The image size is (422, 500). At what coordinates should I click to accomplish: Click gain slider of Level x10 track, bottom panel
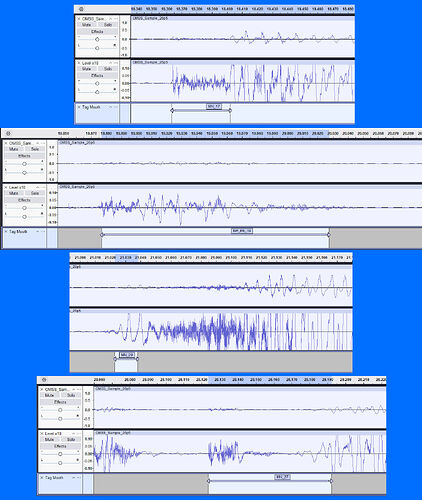coord(60,454)
